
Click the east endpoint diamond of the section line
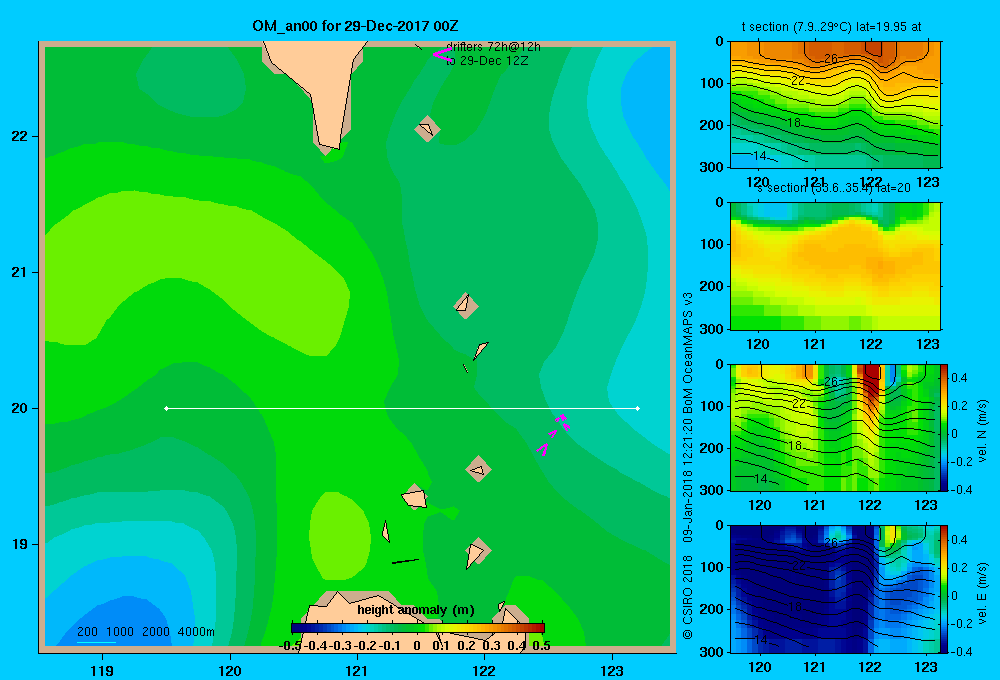point(638,408)
